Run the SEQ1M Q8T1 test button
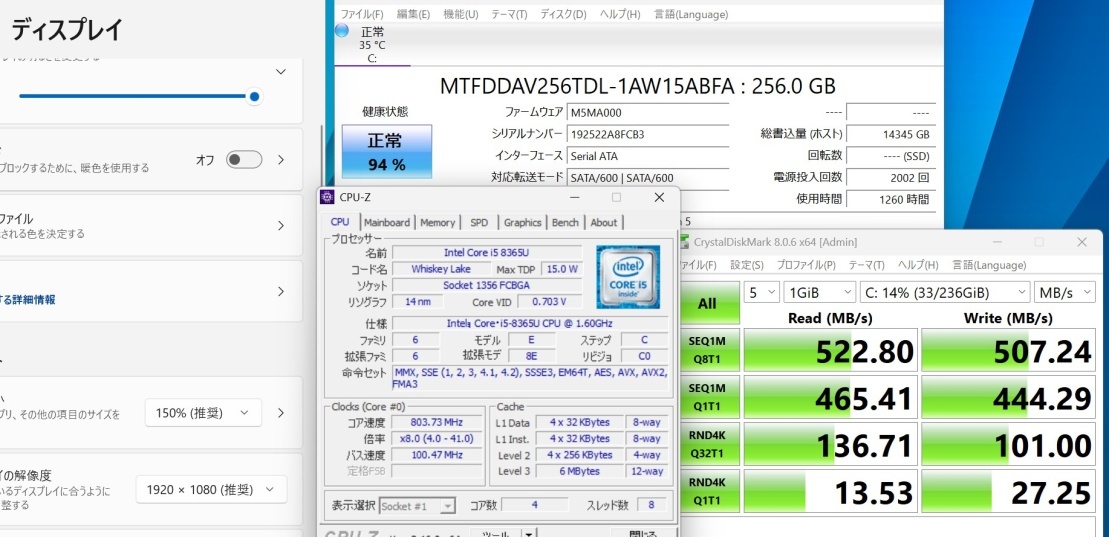 [707, 350]
